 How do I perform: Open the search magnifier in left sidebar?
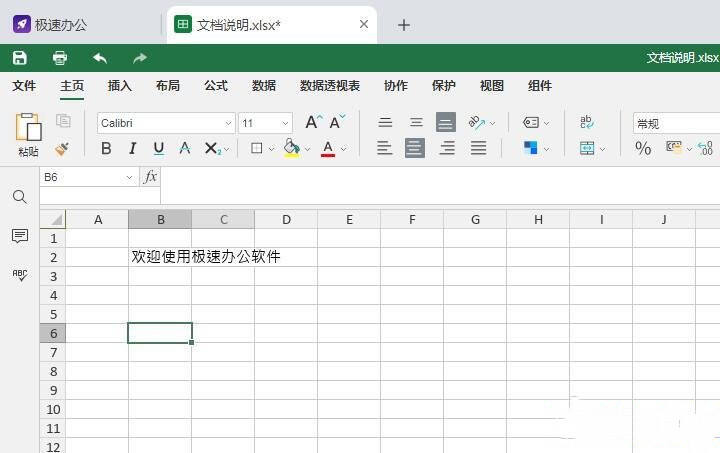pyautogui.click(x=20, y=197)
